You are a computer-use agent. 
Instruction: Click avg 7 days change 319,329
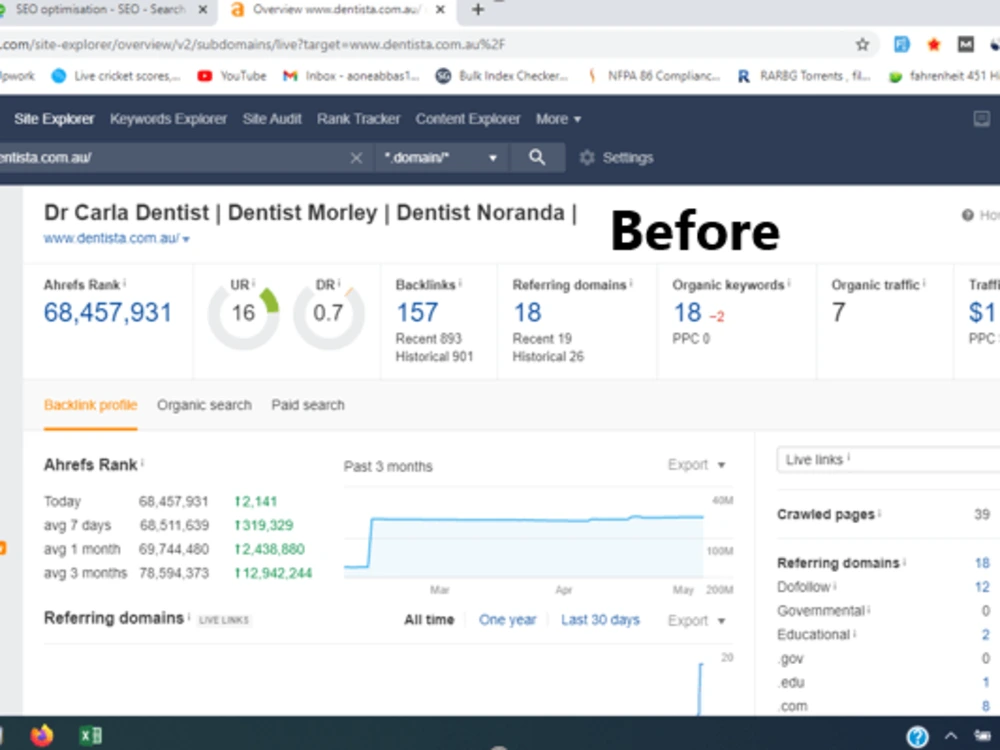264,526
